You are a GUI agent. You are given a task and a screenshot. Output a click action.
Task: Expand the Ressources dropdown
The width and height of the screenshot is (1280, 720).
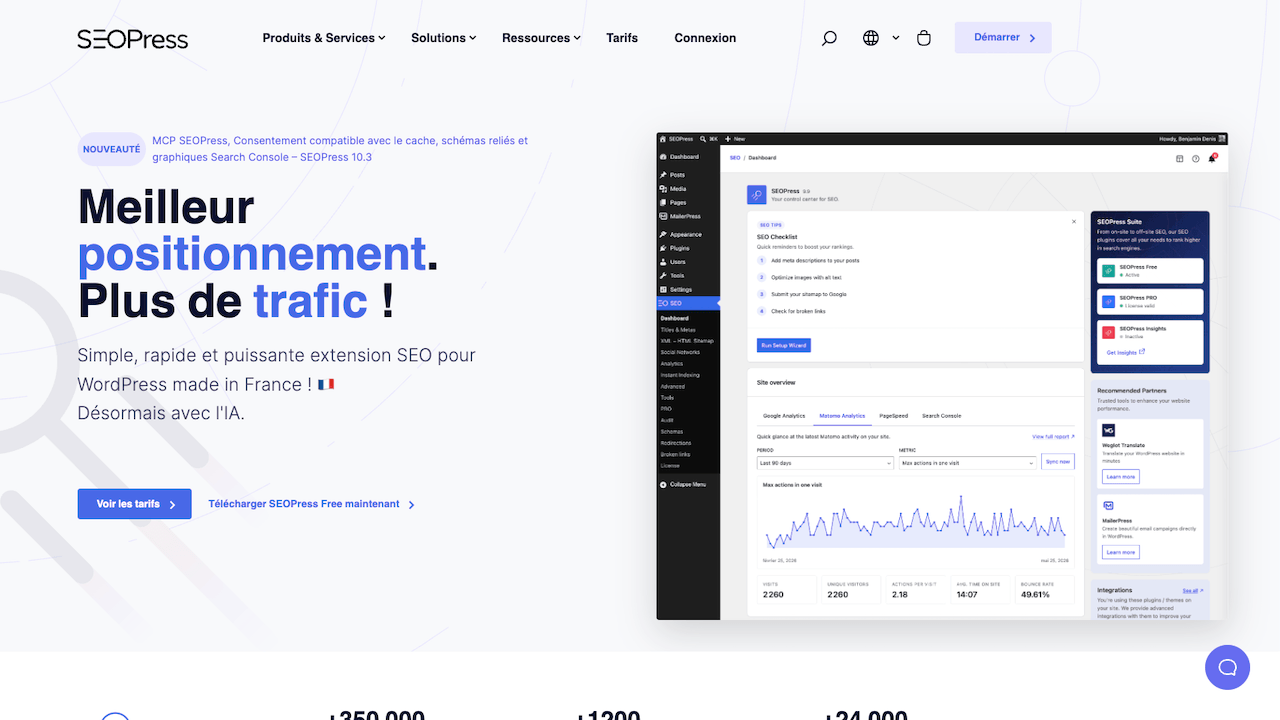(541, 38)
